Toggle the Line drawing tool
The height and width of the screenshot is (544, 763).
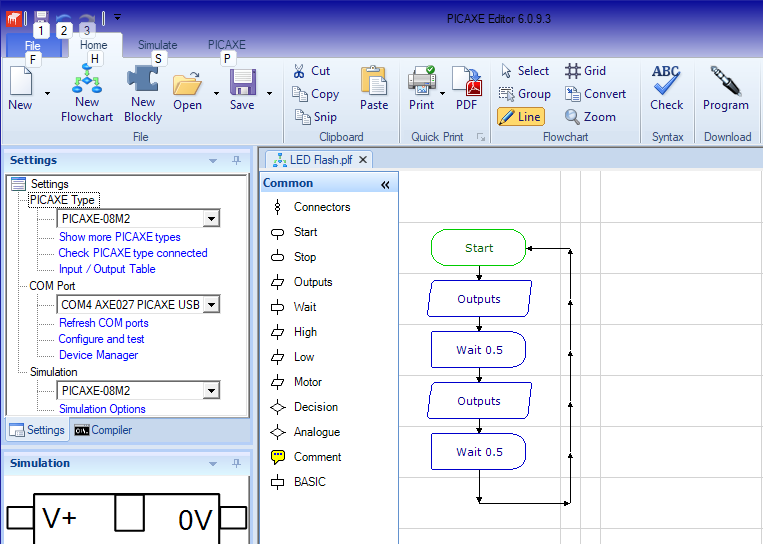(x=520, y=117)
